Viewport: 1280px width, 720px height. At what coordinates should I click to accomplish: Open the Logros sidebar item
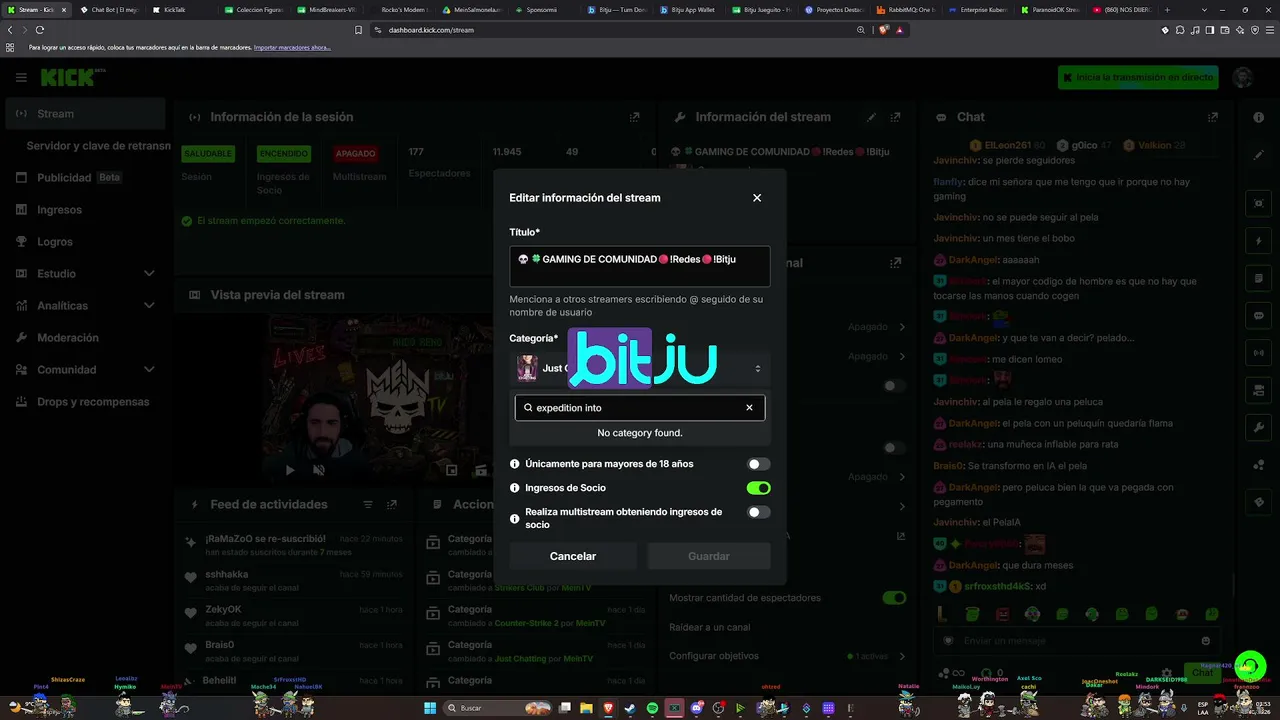coord(85,242)
